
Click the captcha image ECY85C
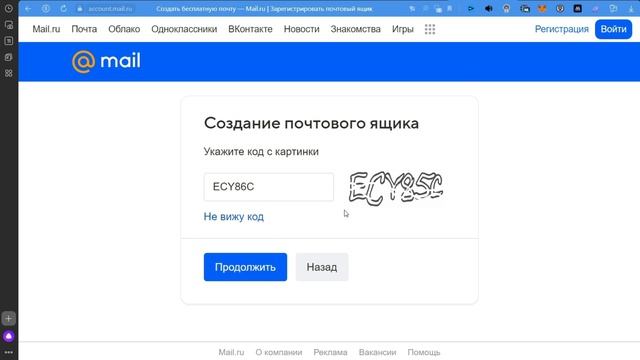[396, 188]
